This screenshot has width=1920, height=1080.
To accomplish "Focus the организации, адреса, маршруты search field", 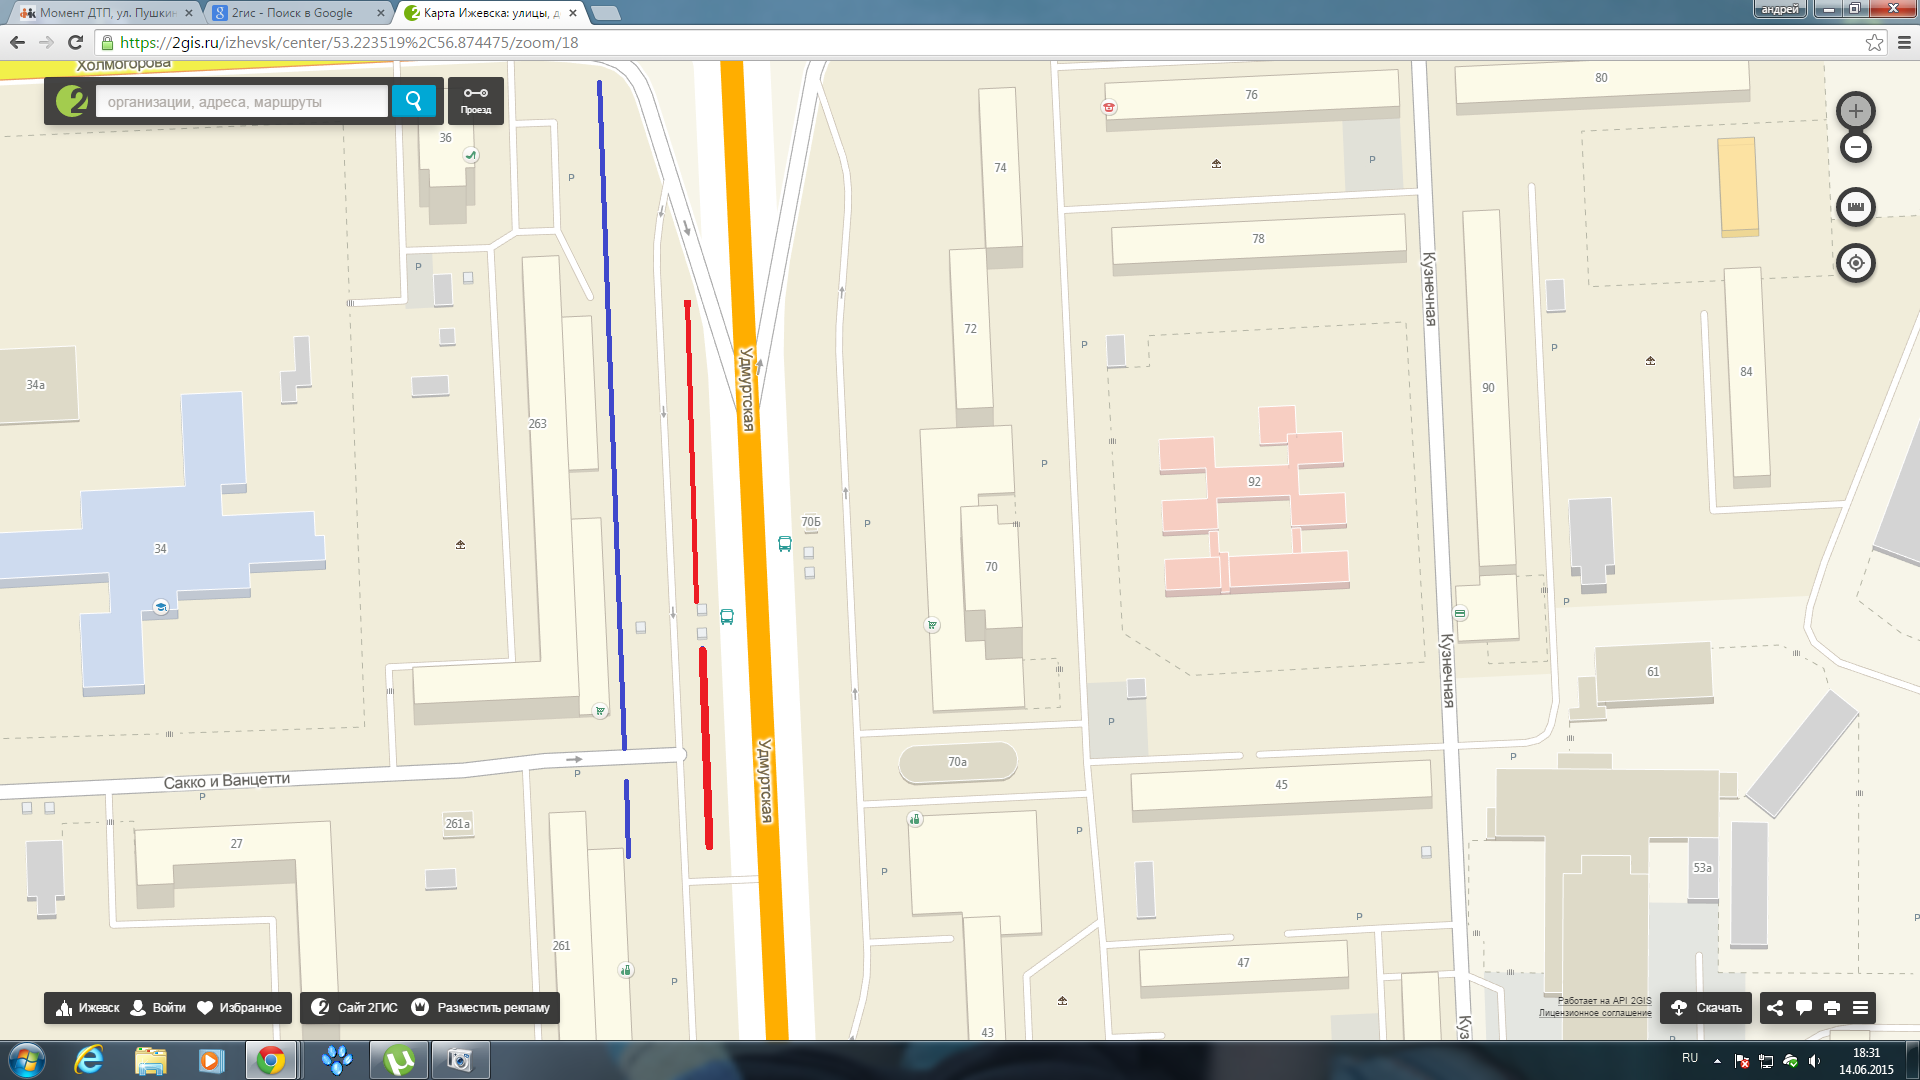I will 241,102.
